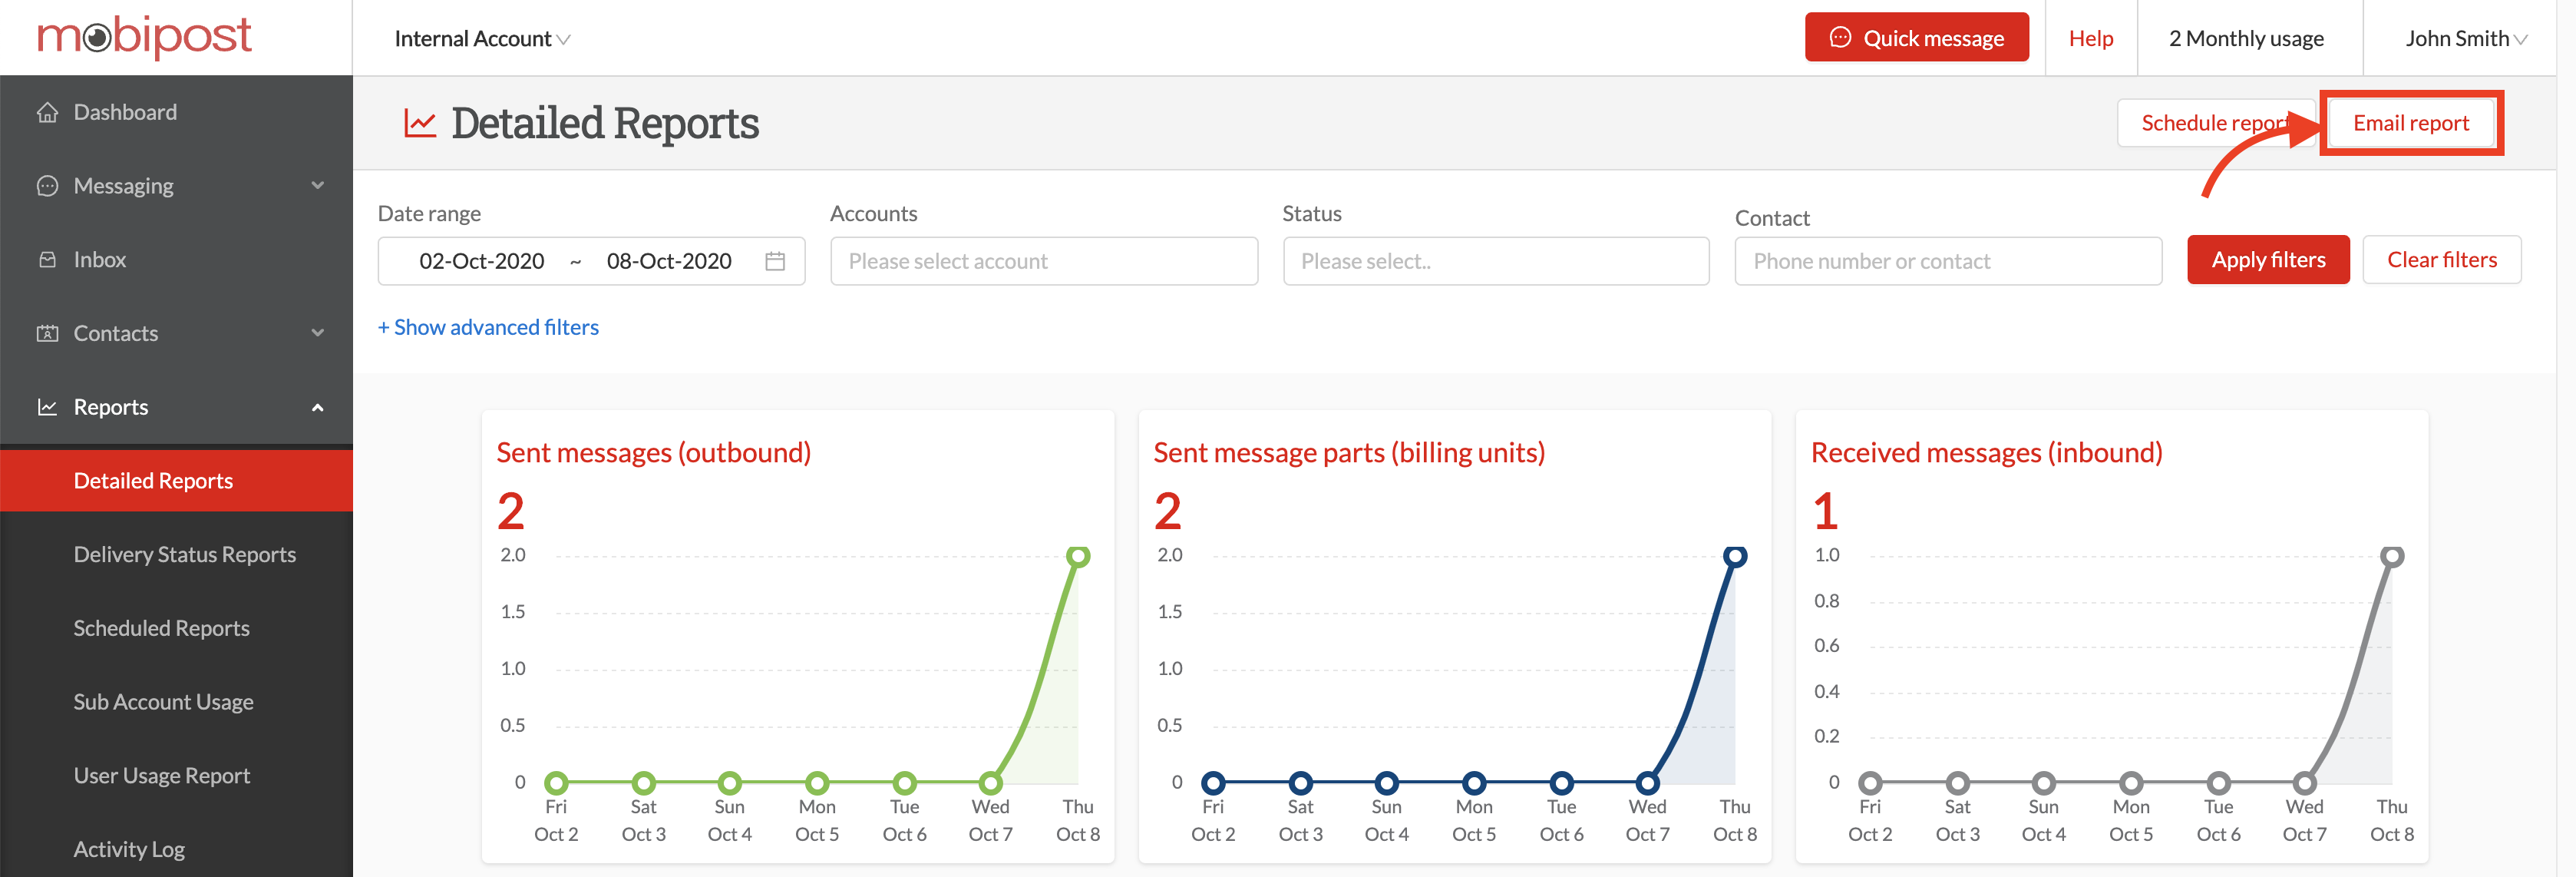Click Show advanced filters link
Image resolution: width=2576 pixels, height=877 pixels.
488,327
